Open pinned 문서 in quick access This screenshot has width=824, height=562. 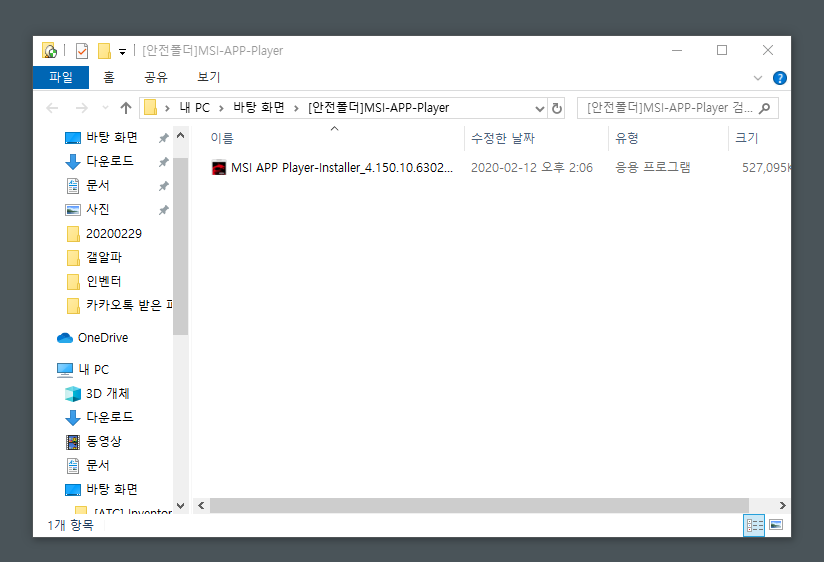97,186
